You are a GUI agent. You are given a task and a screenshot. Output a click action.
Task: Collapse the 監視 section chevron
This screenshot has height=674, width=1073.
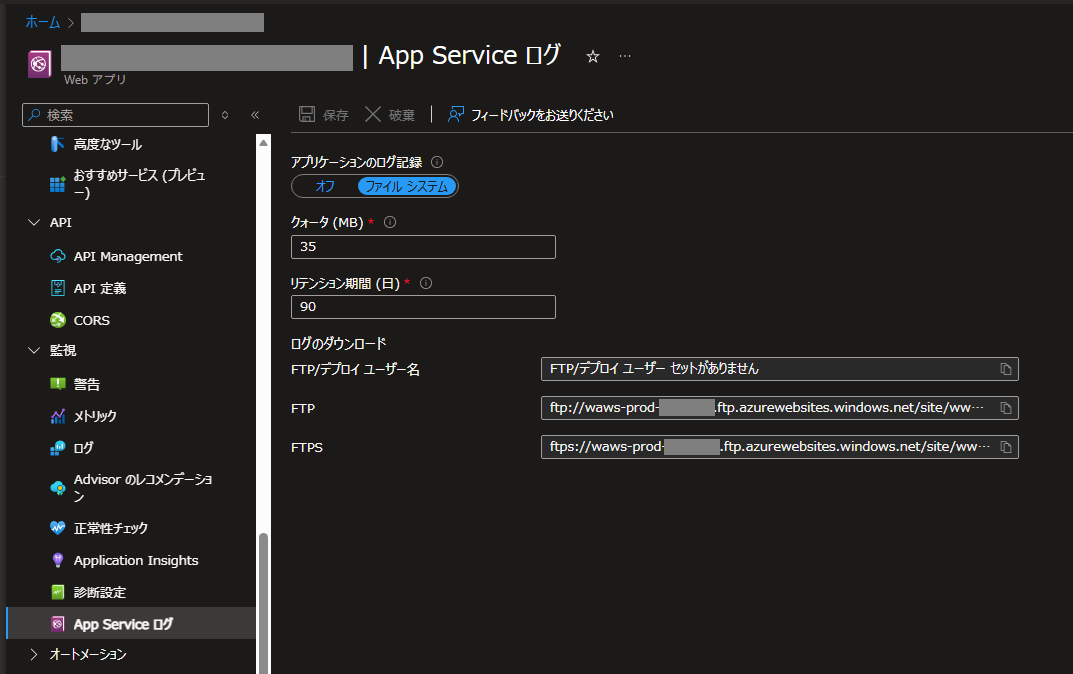click(34, 350)
